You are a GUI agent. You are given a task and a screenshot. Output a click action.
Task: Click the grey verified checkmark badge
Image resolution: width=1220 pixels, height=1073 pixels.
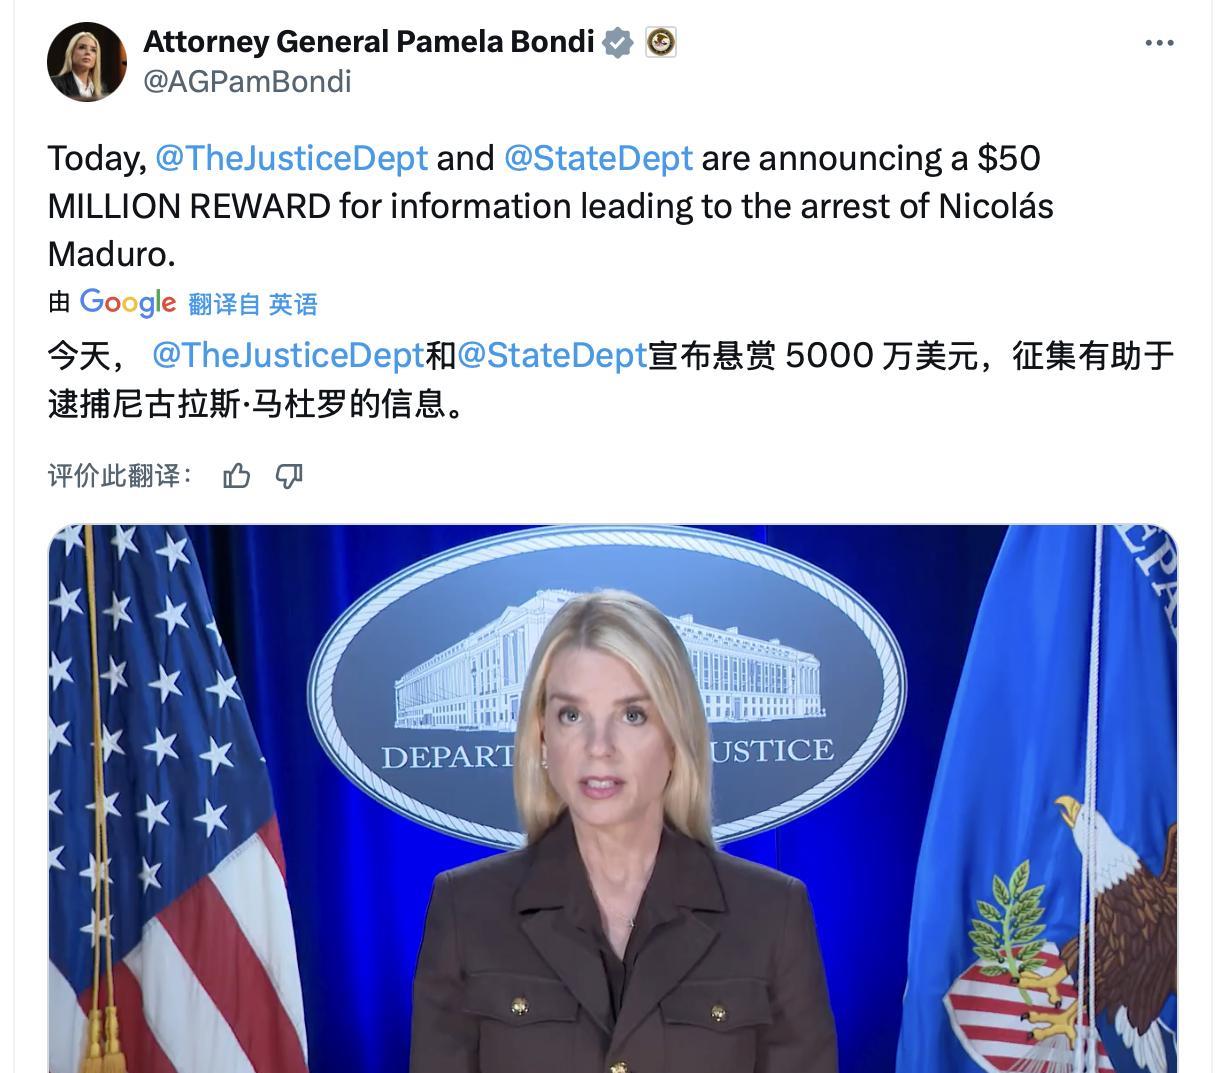click(x=618, y=42)
